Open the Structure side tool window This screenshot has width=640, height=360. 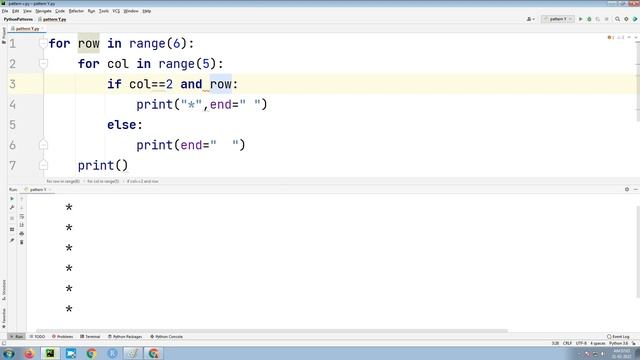pyautogui.click(x=4, y=290)
